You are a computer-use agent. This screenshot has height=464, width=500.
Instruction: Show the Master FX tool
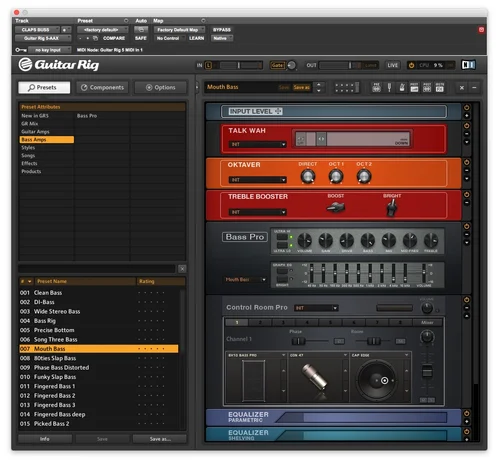coord(440,88)
